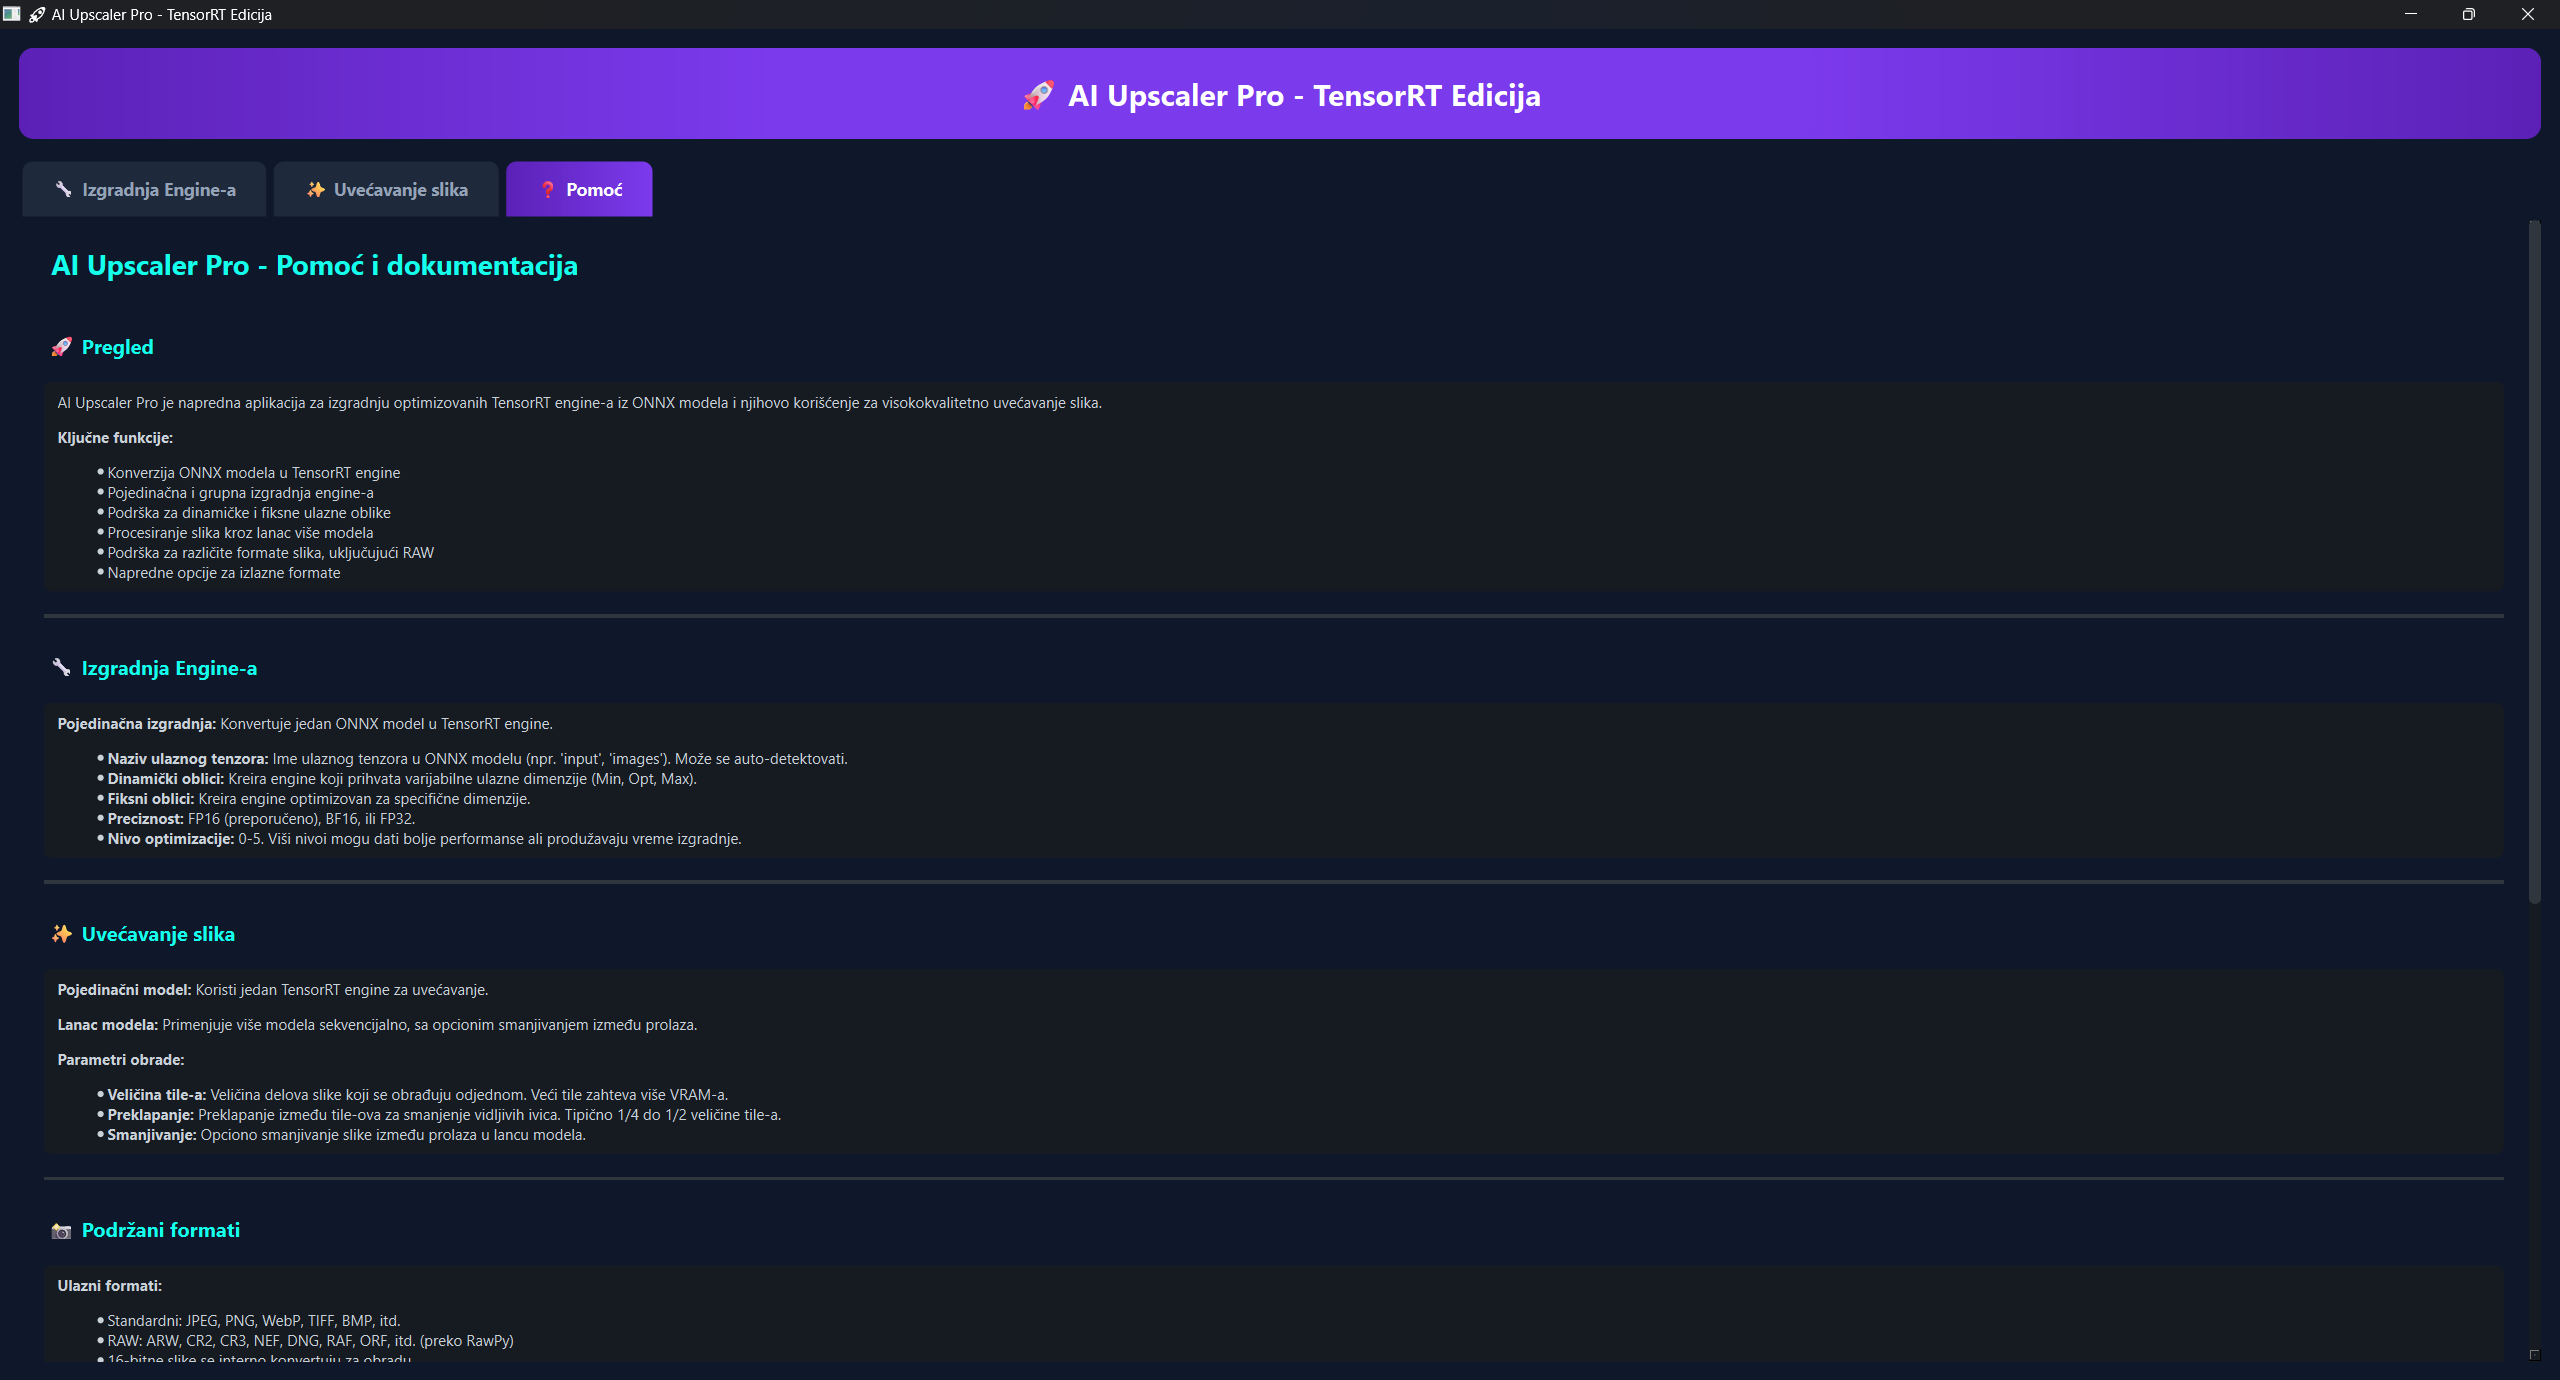Select the Pomoć tab
Viewport: 2560px width, 1380px height.
pos(579,189)
